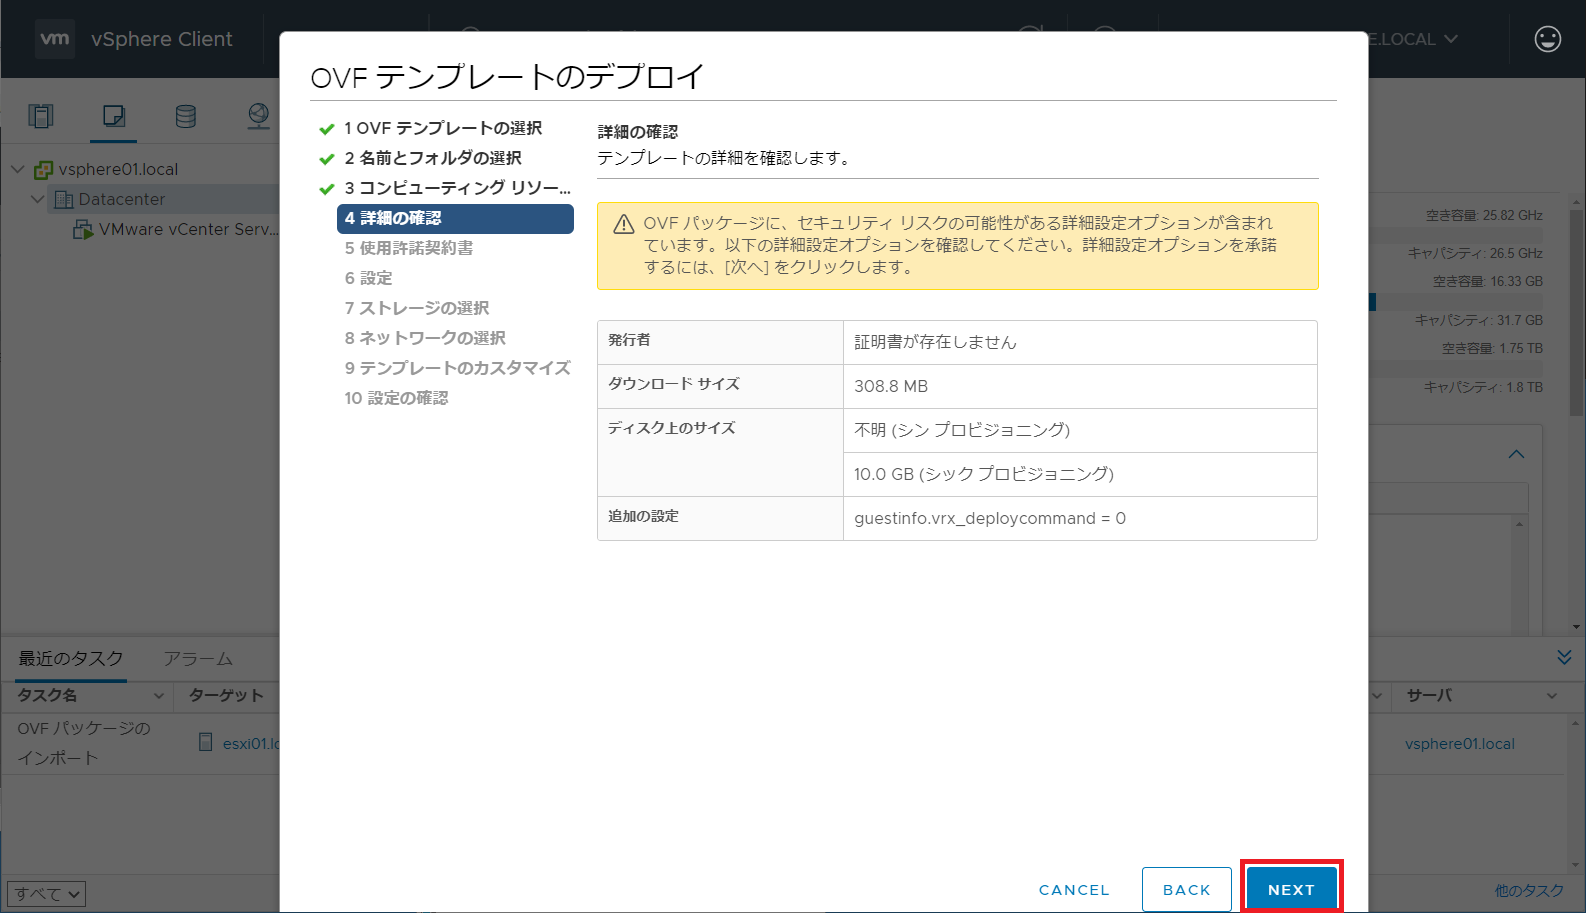Viewport: 1586px width, 913px height.
Task: Go to step 1 OVF テンプレートの選択
Action: [x=443, y=128]
